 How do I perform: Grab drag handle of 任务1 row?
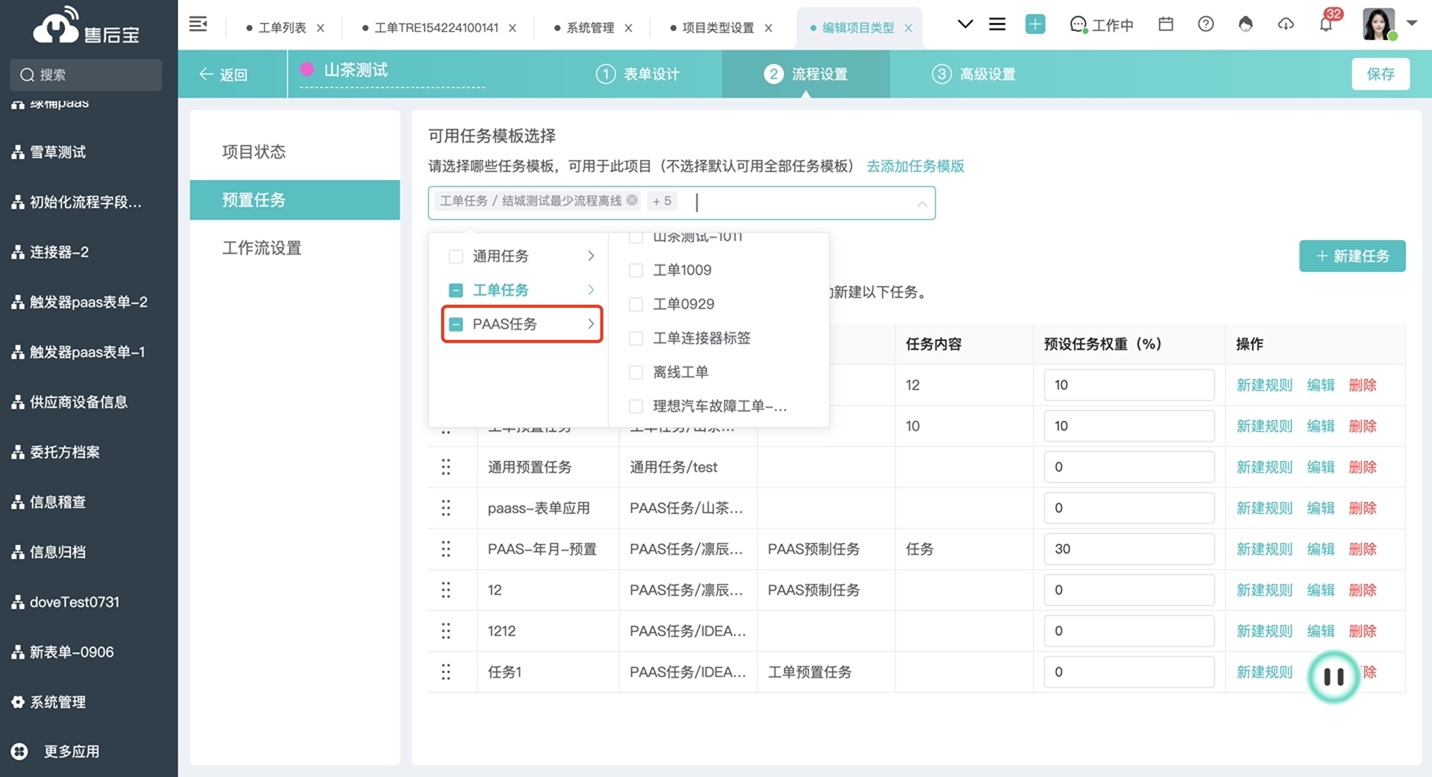click(x=446, y=672)
